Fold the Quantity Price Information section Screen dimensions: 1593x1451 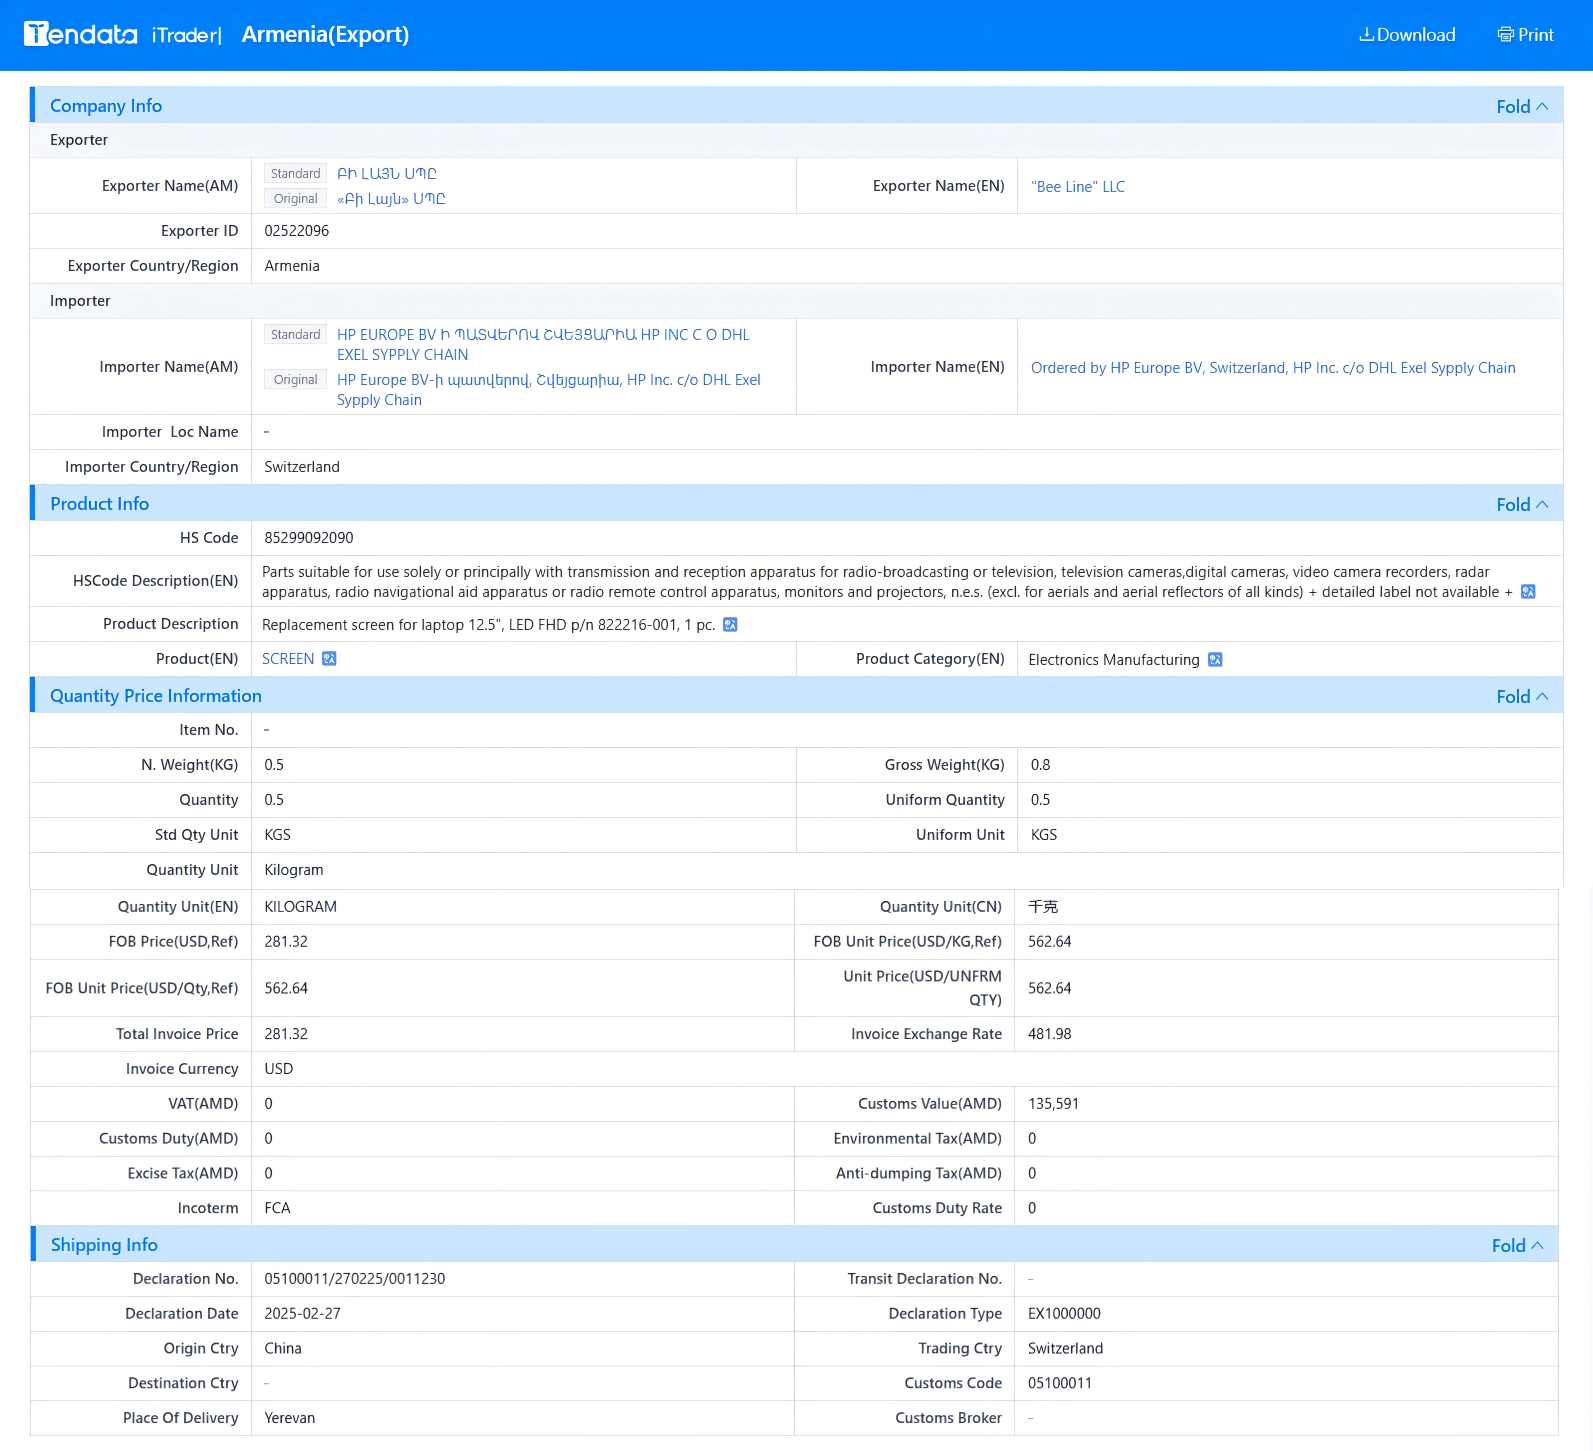(x=1522, y=696)
